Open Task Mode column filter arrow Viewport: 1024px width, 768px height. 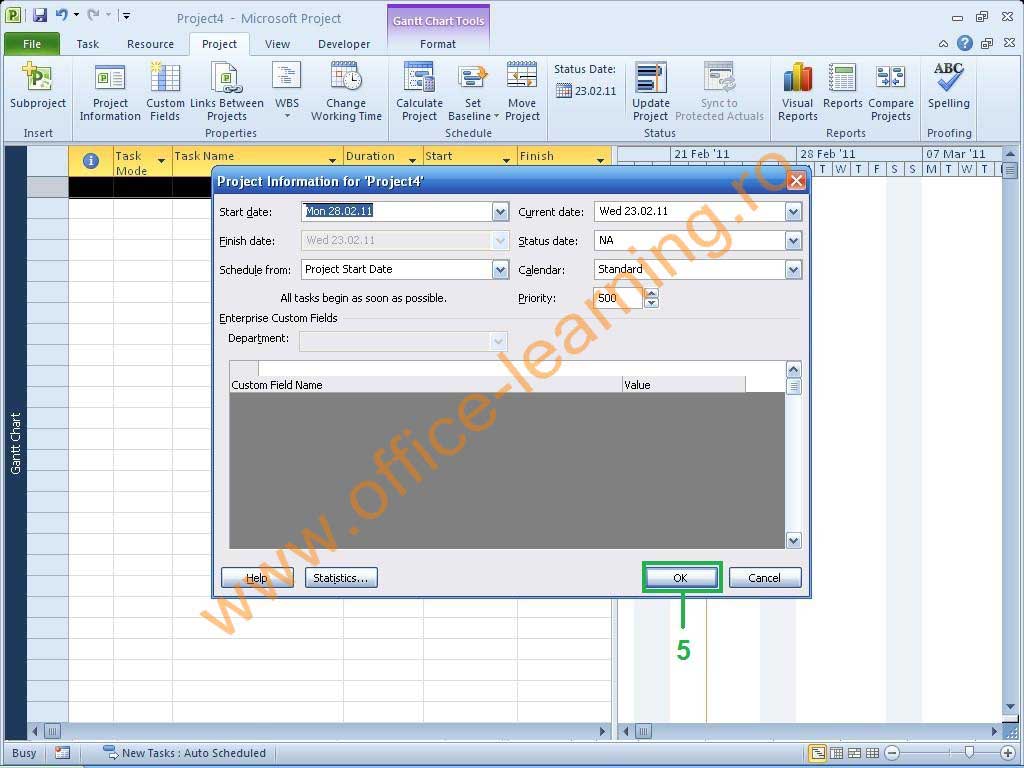point(161,161)
